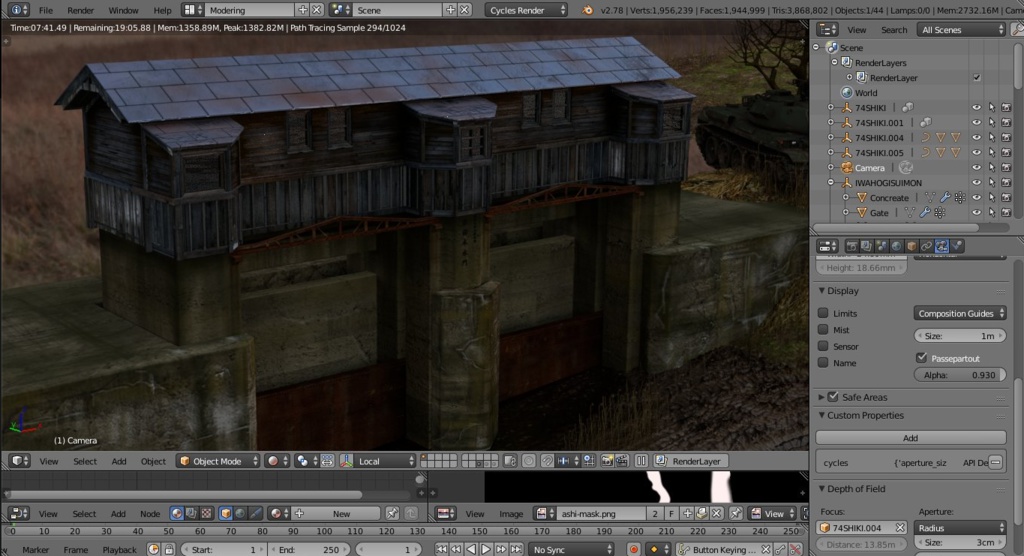Open the aperture Radius dropdown

tap(959, 527)
